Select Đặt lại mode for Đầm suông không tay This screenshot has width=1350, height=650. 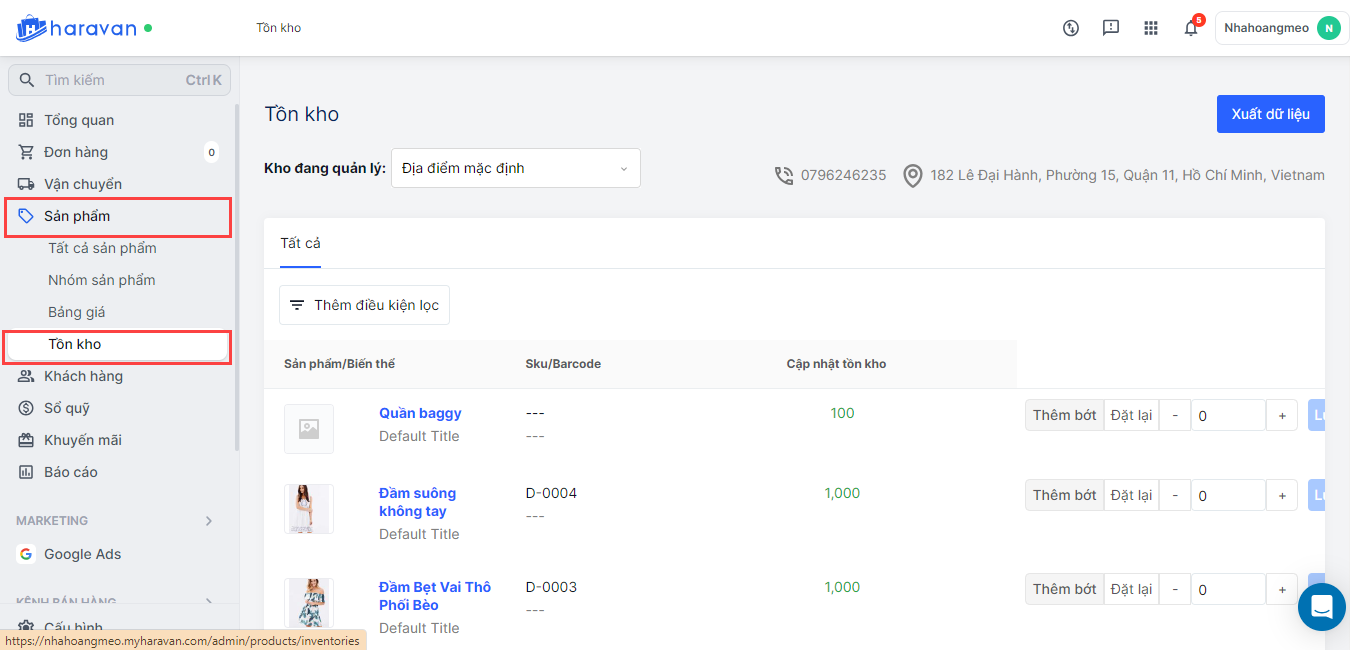pos(1131,495)
